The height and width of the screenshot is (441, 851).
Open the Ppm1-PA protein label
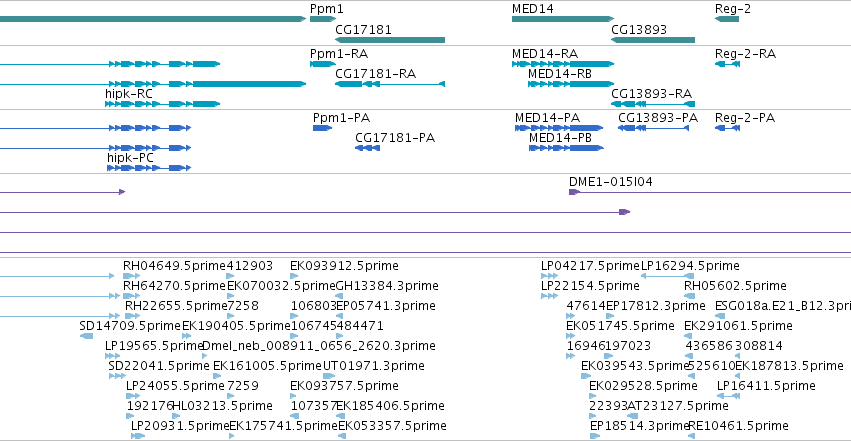pyautogui.click(x=341, y=118)
